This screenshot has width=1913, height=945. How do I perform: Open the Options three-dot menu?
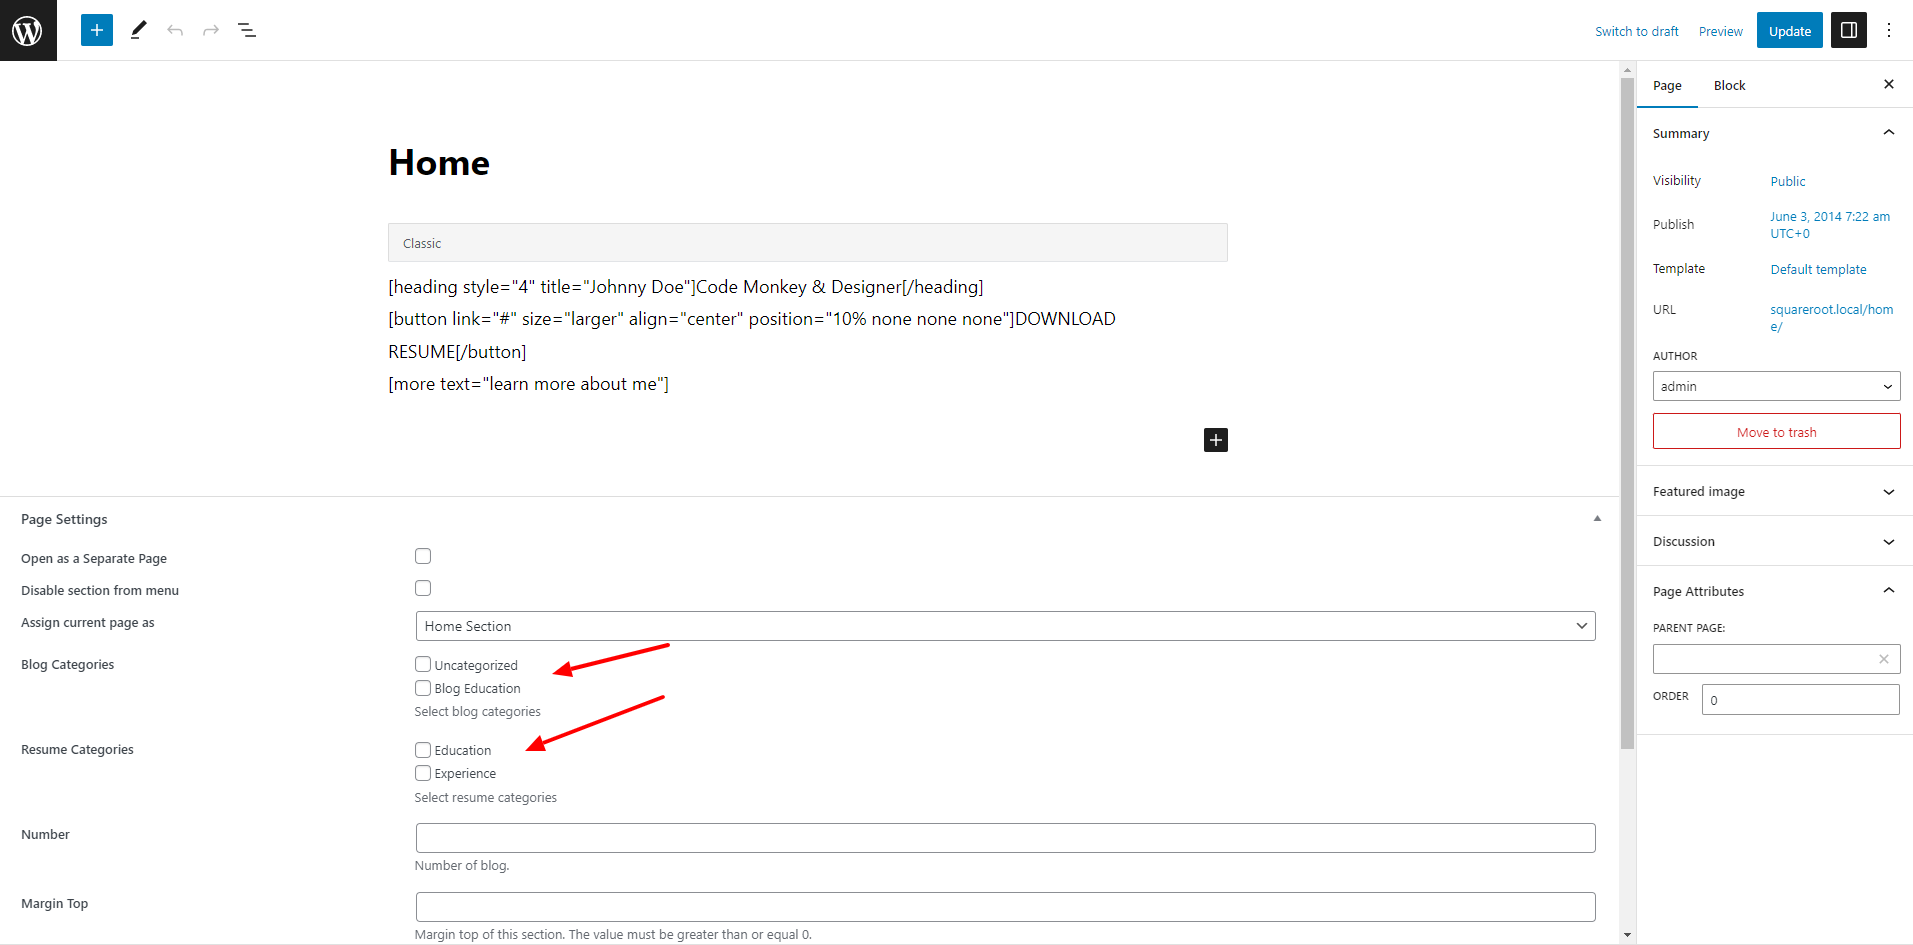[1889, 30]
